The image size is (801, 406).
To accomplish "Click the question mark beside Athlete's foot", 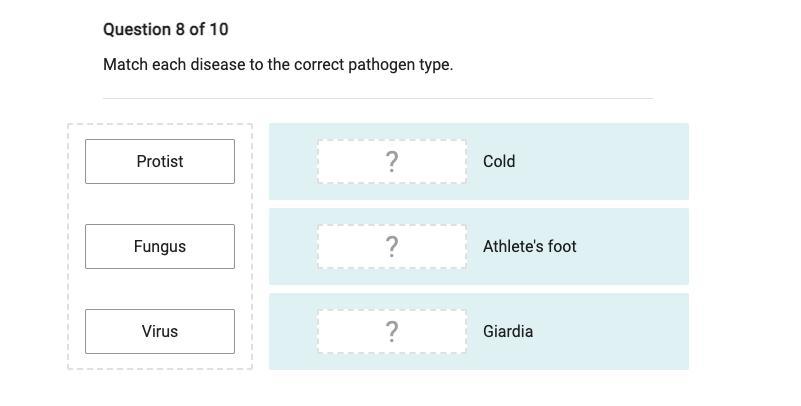I will pyautogui.click(x=392, y=246).
